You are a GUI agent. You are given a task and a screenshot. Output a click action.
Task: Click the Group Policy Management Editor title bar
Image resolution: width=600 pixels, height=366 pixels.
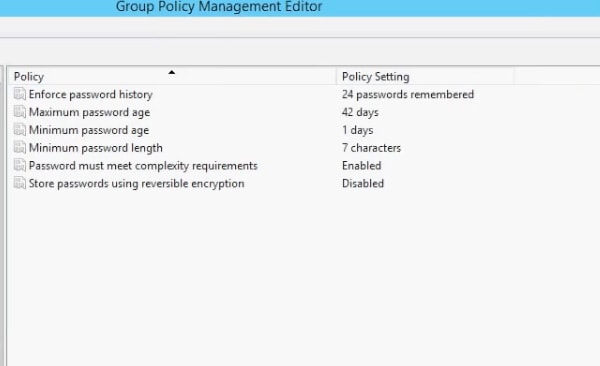tap(300, 8)
